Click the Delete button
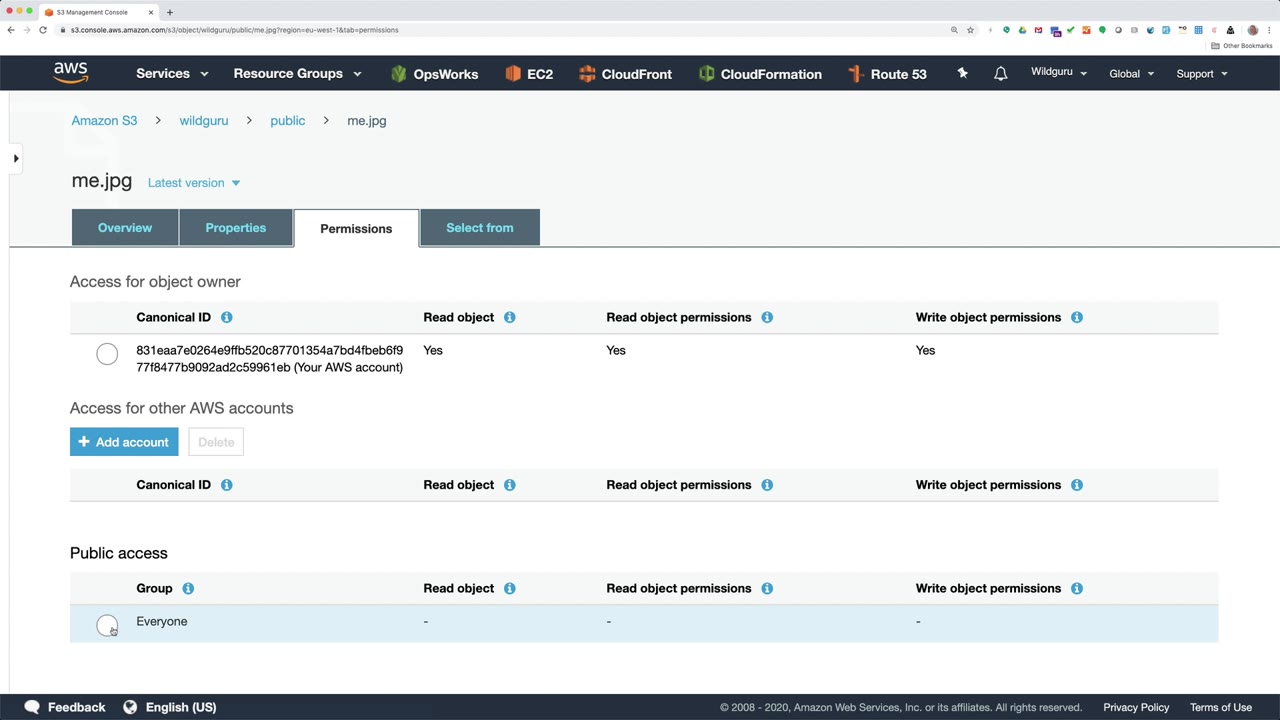Image resolution: width=1280 pixels, height=720 pixels. coord(216,442)
